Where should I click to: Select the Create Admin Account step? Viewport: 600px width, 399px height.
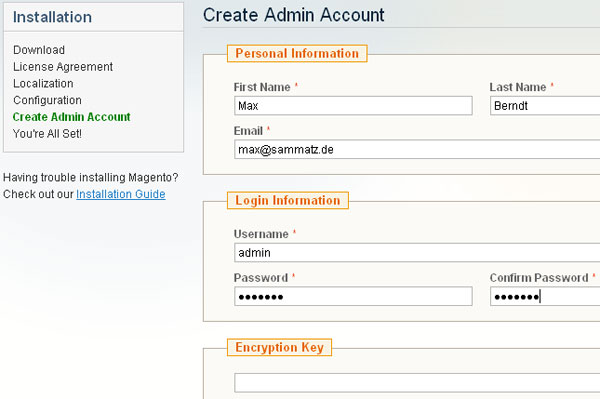coord(72,117)
